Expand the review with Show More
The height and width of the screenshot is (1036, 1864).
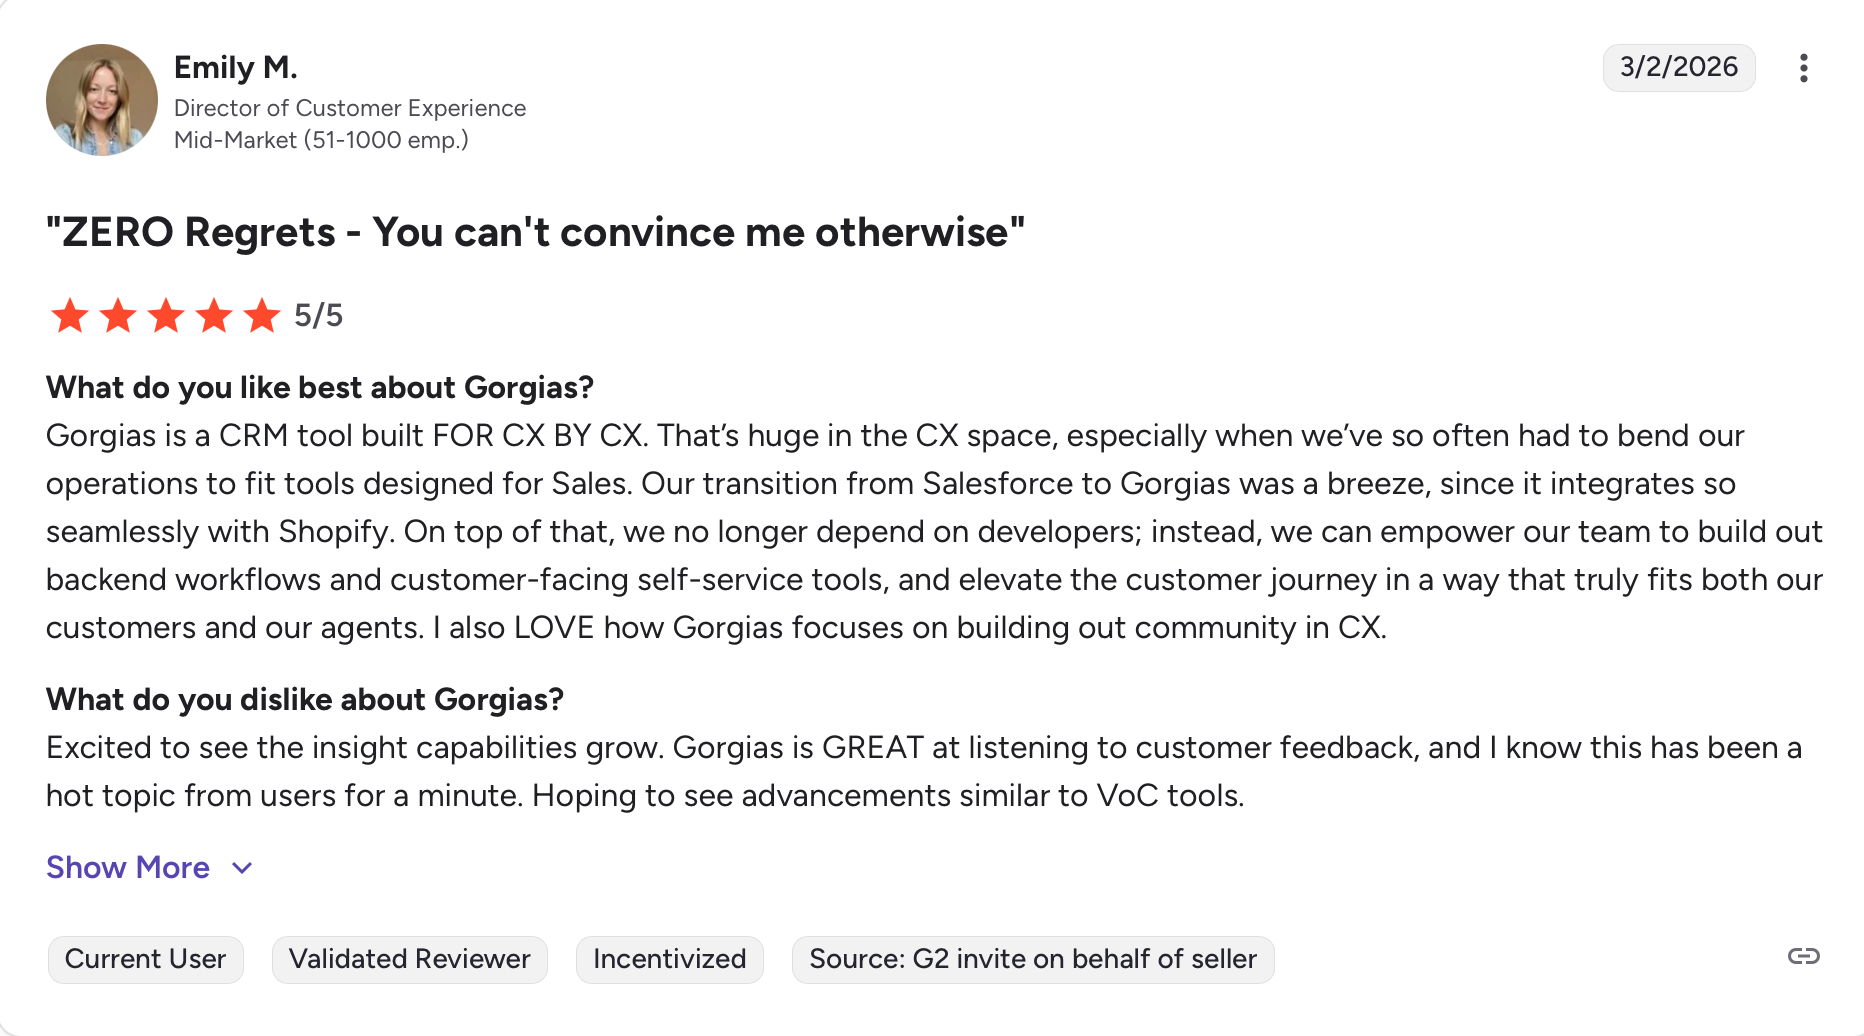click(x=128, y=867)
